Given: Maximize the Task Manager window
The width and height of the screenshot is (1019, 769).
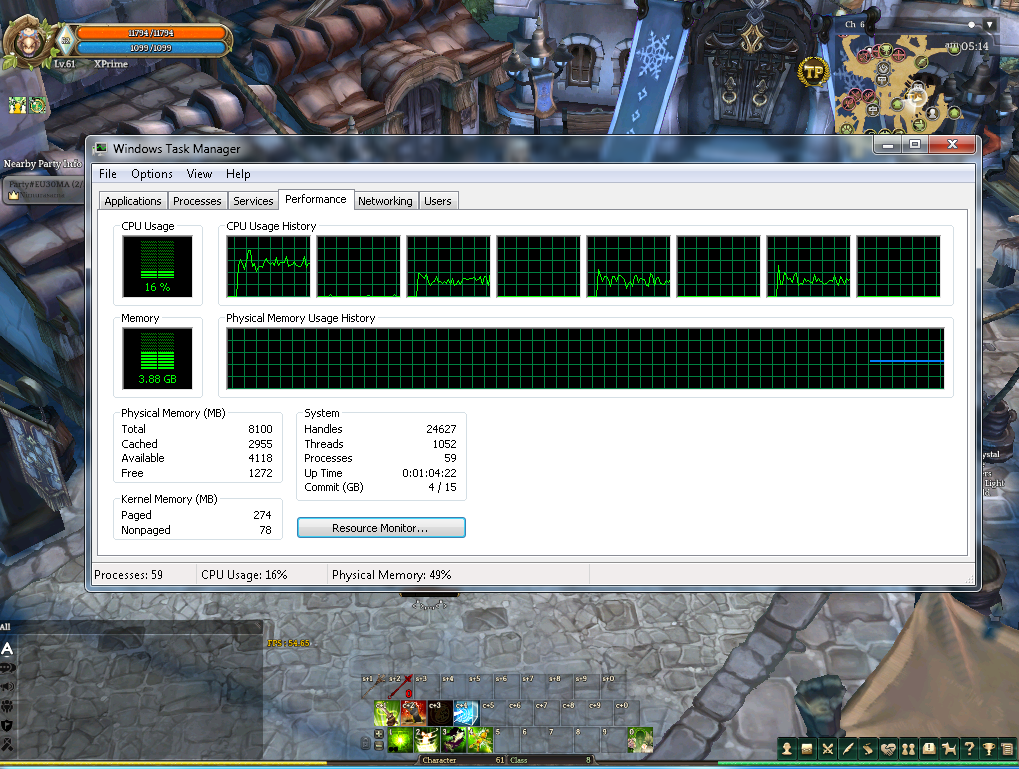Looking at the screenshot, I should coord(914,145).
